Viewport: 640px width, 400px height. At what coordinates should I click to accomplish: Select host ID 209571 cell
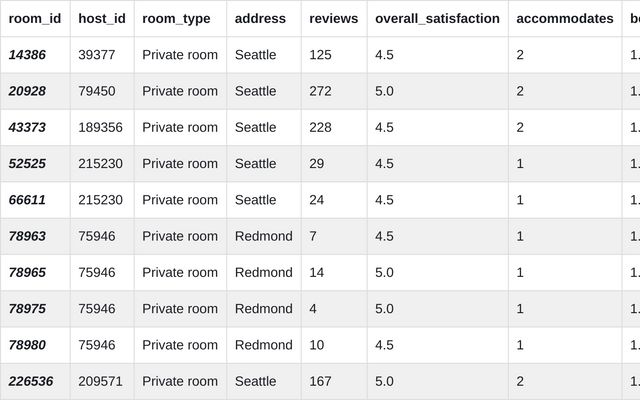100,381
